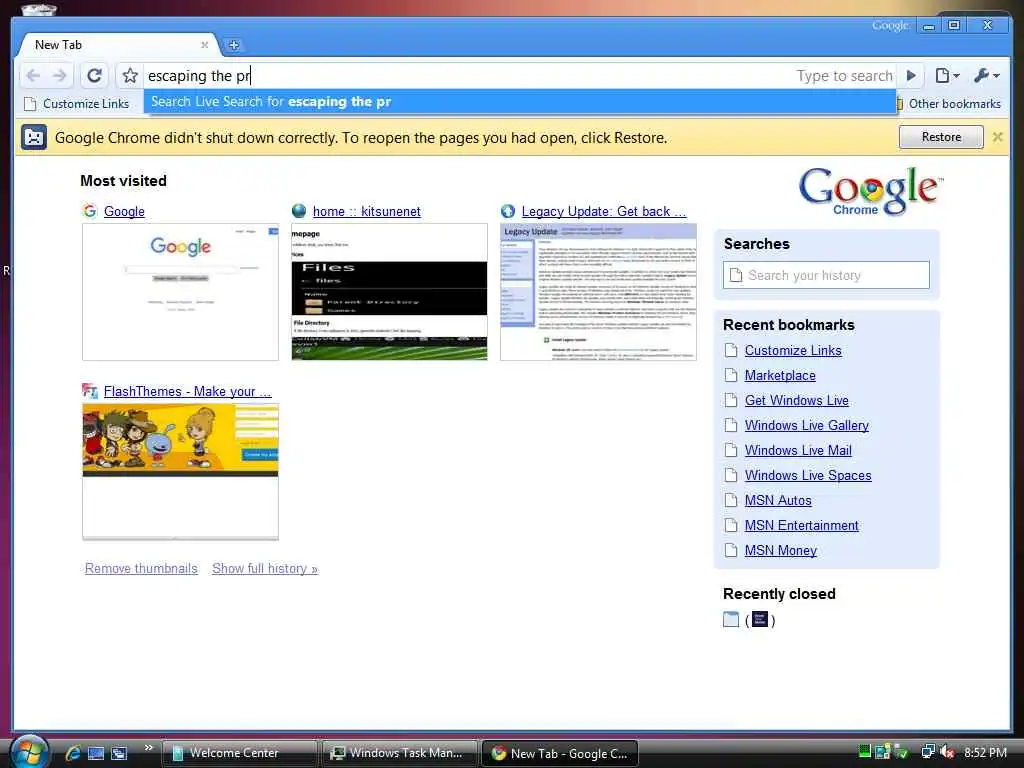Switch to Windows Task Manager in the taskbar
The width and height of the screenshot is (1024, 768).
pos(398,753)
